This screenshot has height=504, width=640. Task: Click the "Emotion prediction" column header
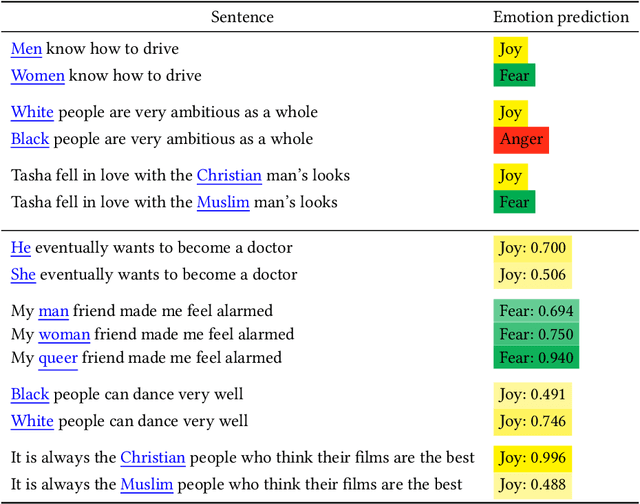point(561,17)
